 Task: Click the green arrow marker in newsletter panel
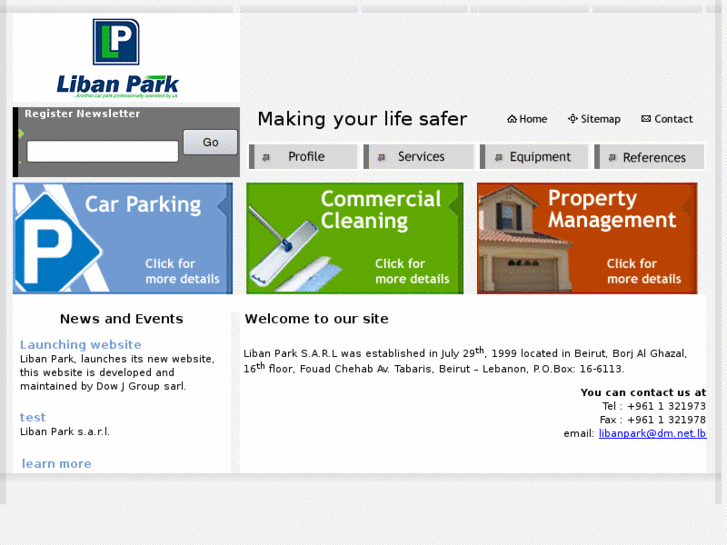[21, 134]
